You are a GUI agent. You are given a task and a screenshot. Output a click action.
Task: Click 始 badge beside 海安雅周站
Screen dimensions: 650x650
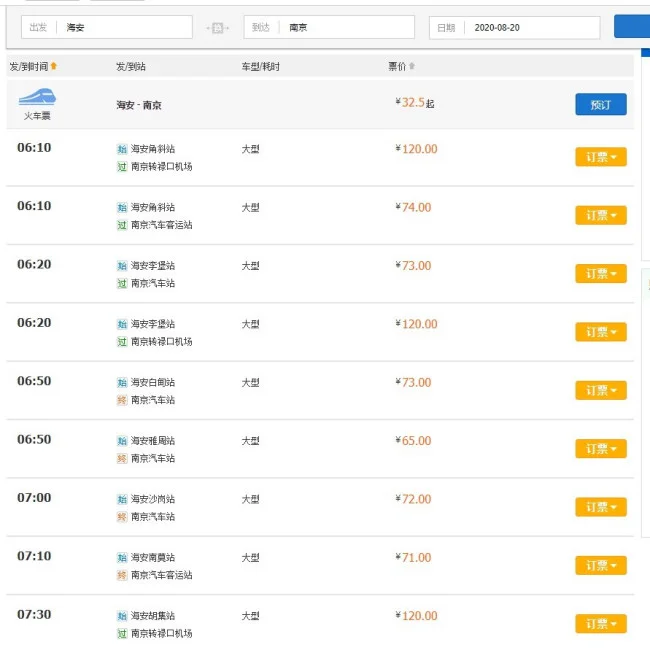coord(122,441)
